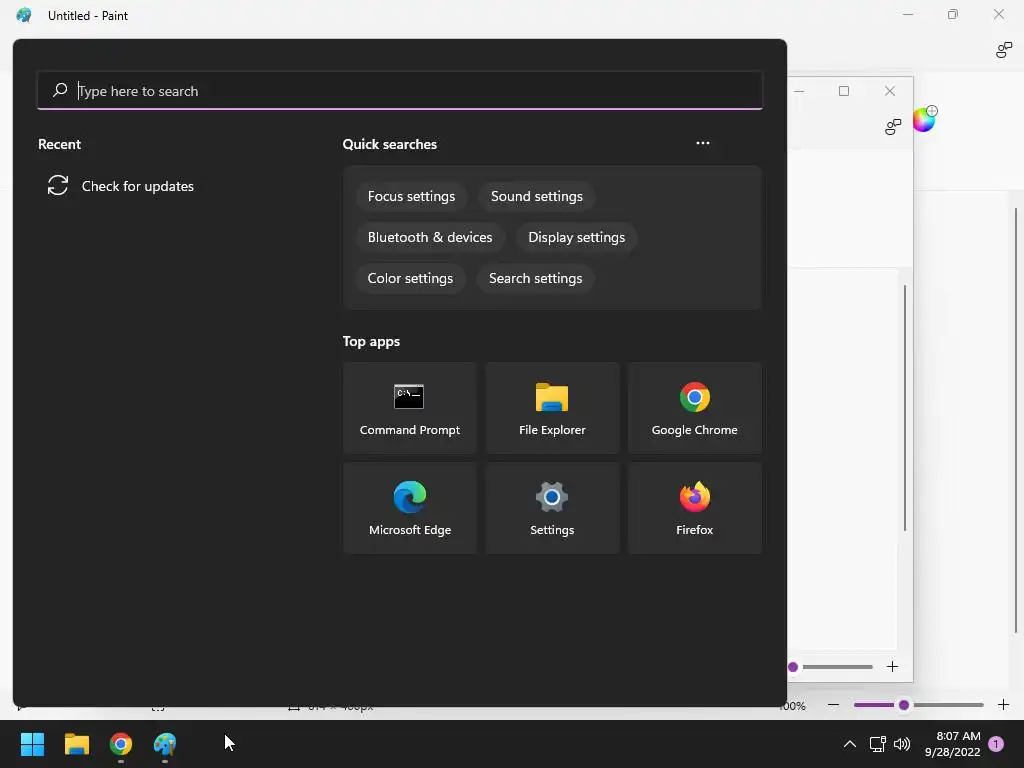Click the Type here to search box

pyautogui.click(x=400, y=91)
